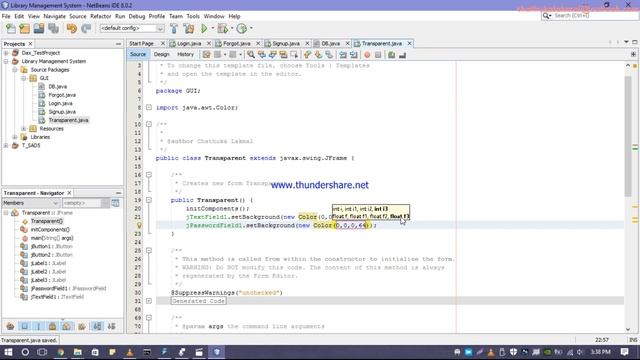Switch to the Login.java tab
640x360 pixels.
coord(189,43)
